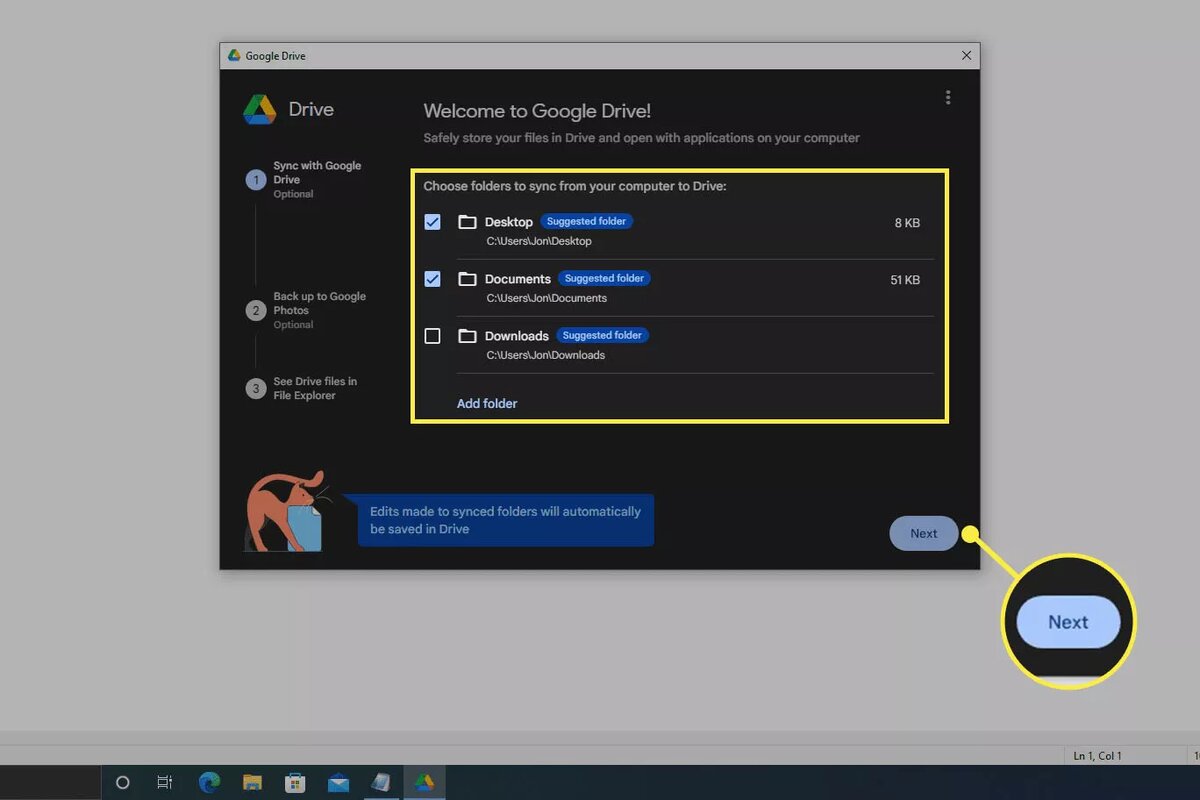Click the path C:\Users\Jon\Desktop
Screen dimensions: 1200x800
(x=539, y=241)
